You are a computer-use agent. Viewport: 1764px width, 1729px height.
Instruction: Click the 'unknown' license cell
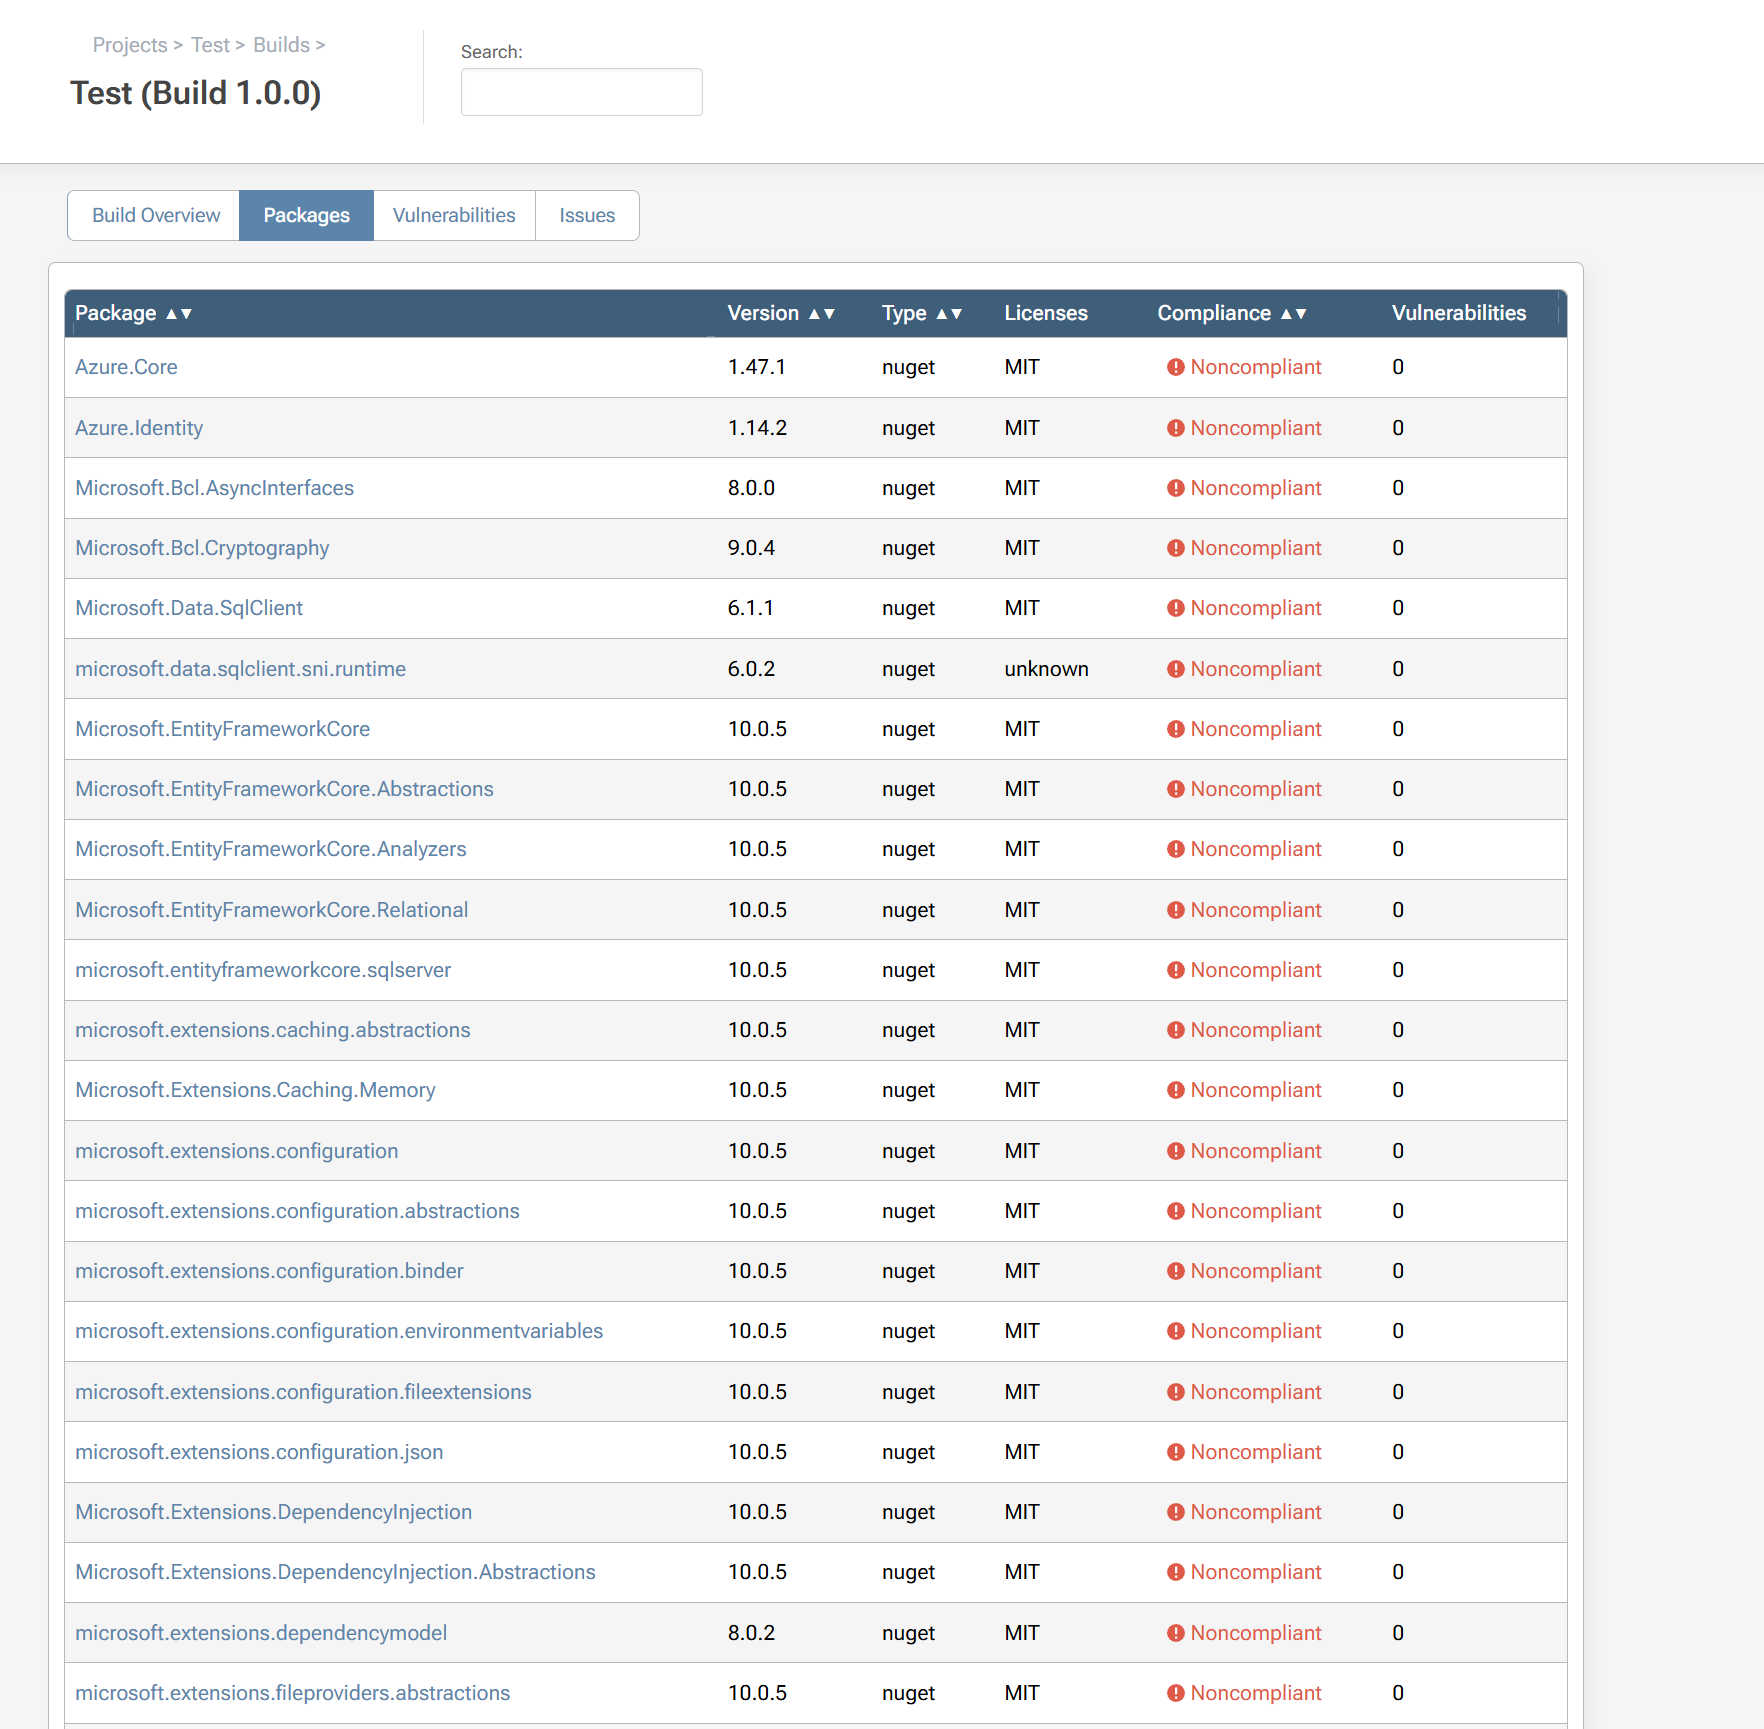[x=1047, y=669]
